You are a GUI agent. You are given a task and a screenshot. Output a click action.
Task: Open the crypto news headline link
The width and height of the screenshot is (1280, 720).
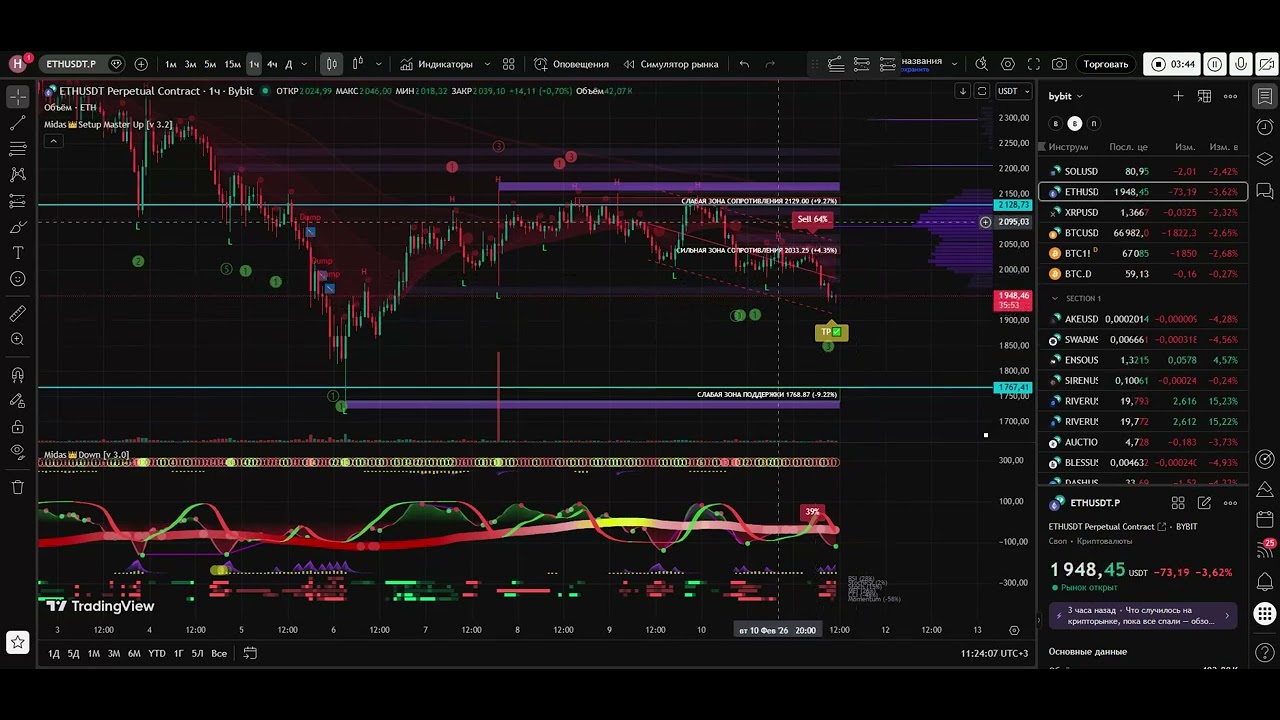tap(1145, 616)
